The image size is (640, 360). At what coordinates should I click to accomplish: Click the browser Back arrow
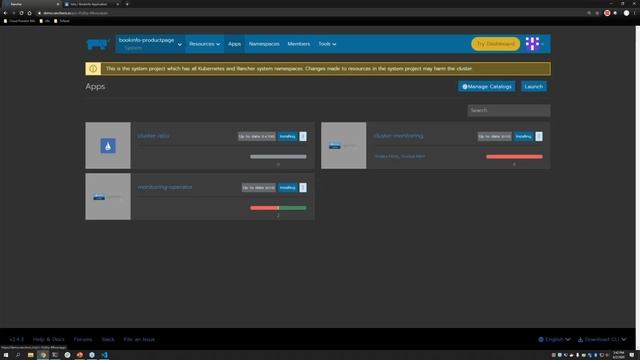point(5,13)
